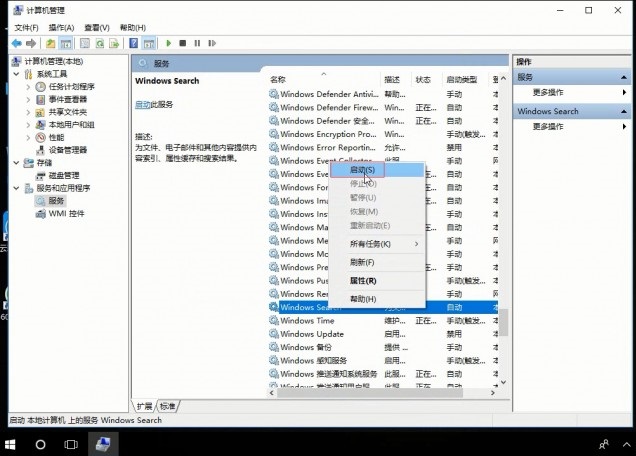
Task: Click the Forward arrow toolbar icon
Action: [x=31, y=43]
